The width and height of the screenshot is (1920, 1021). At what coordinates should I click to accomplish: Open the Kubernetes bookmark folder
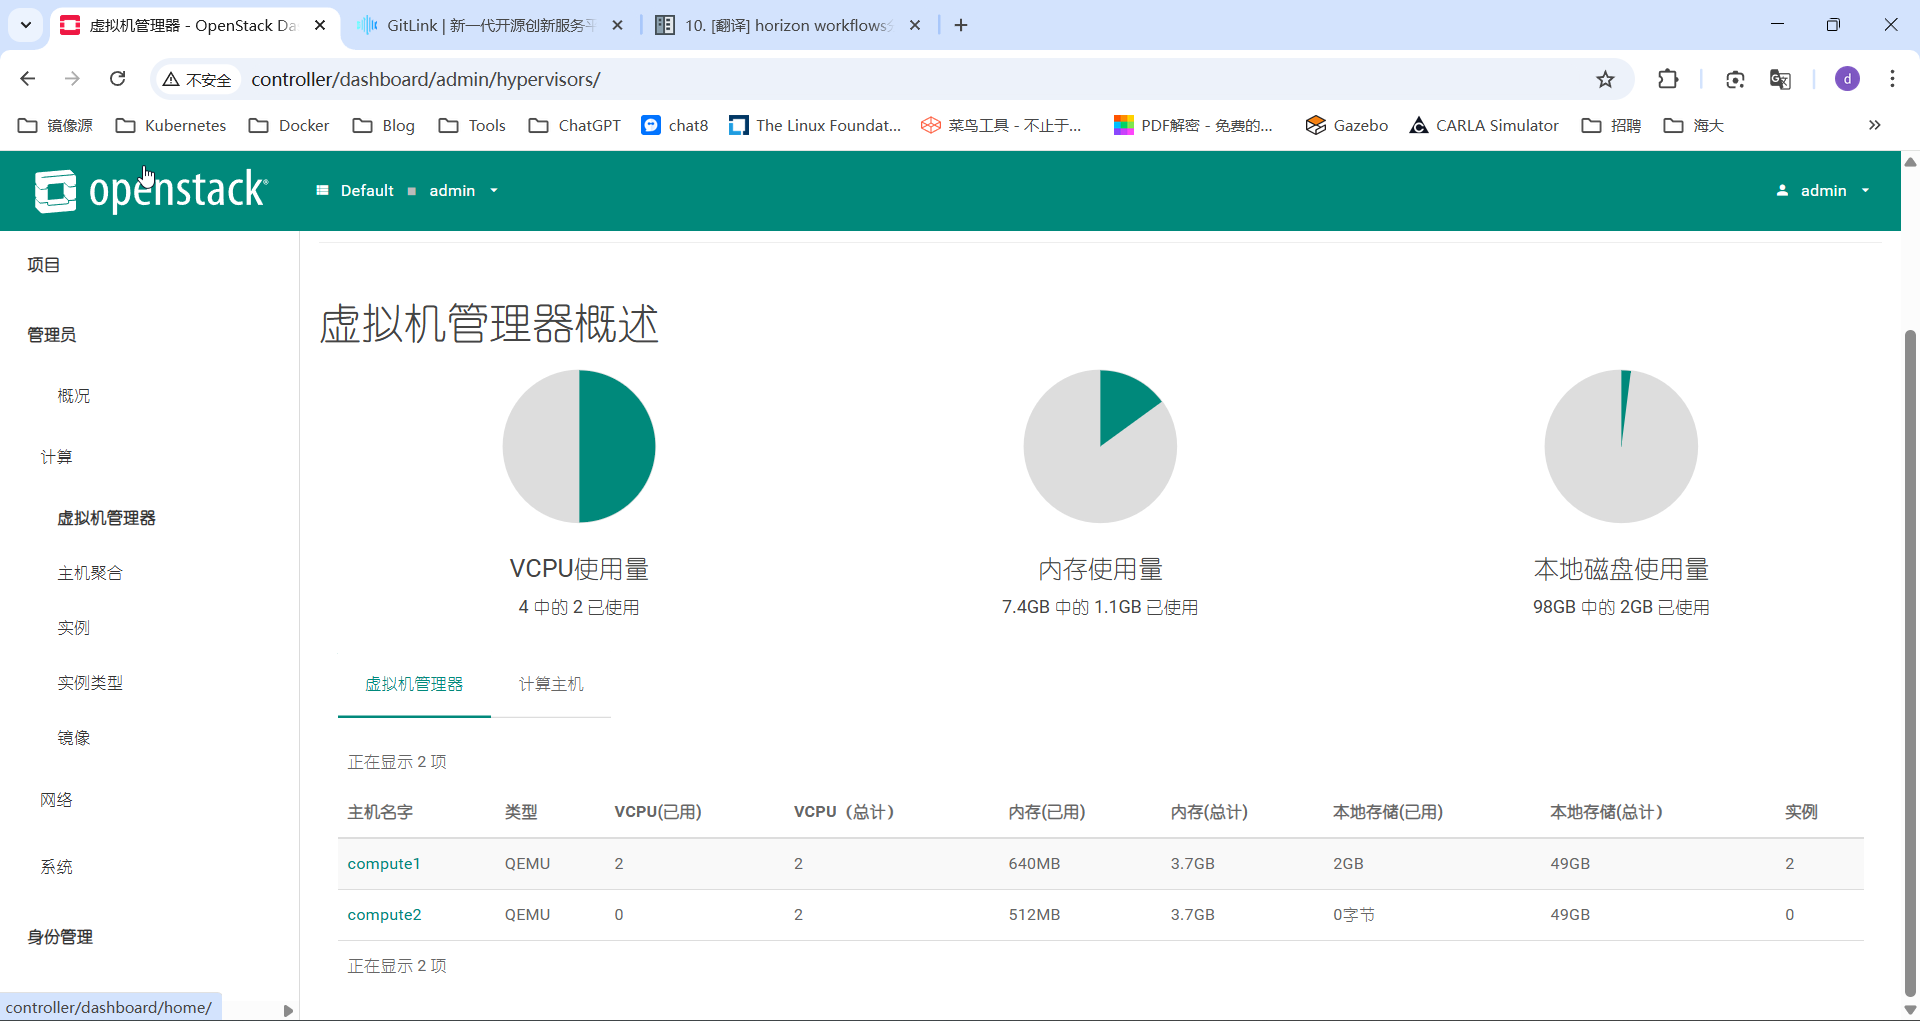[171, 125]
